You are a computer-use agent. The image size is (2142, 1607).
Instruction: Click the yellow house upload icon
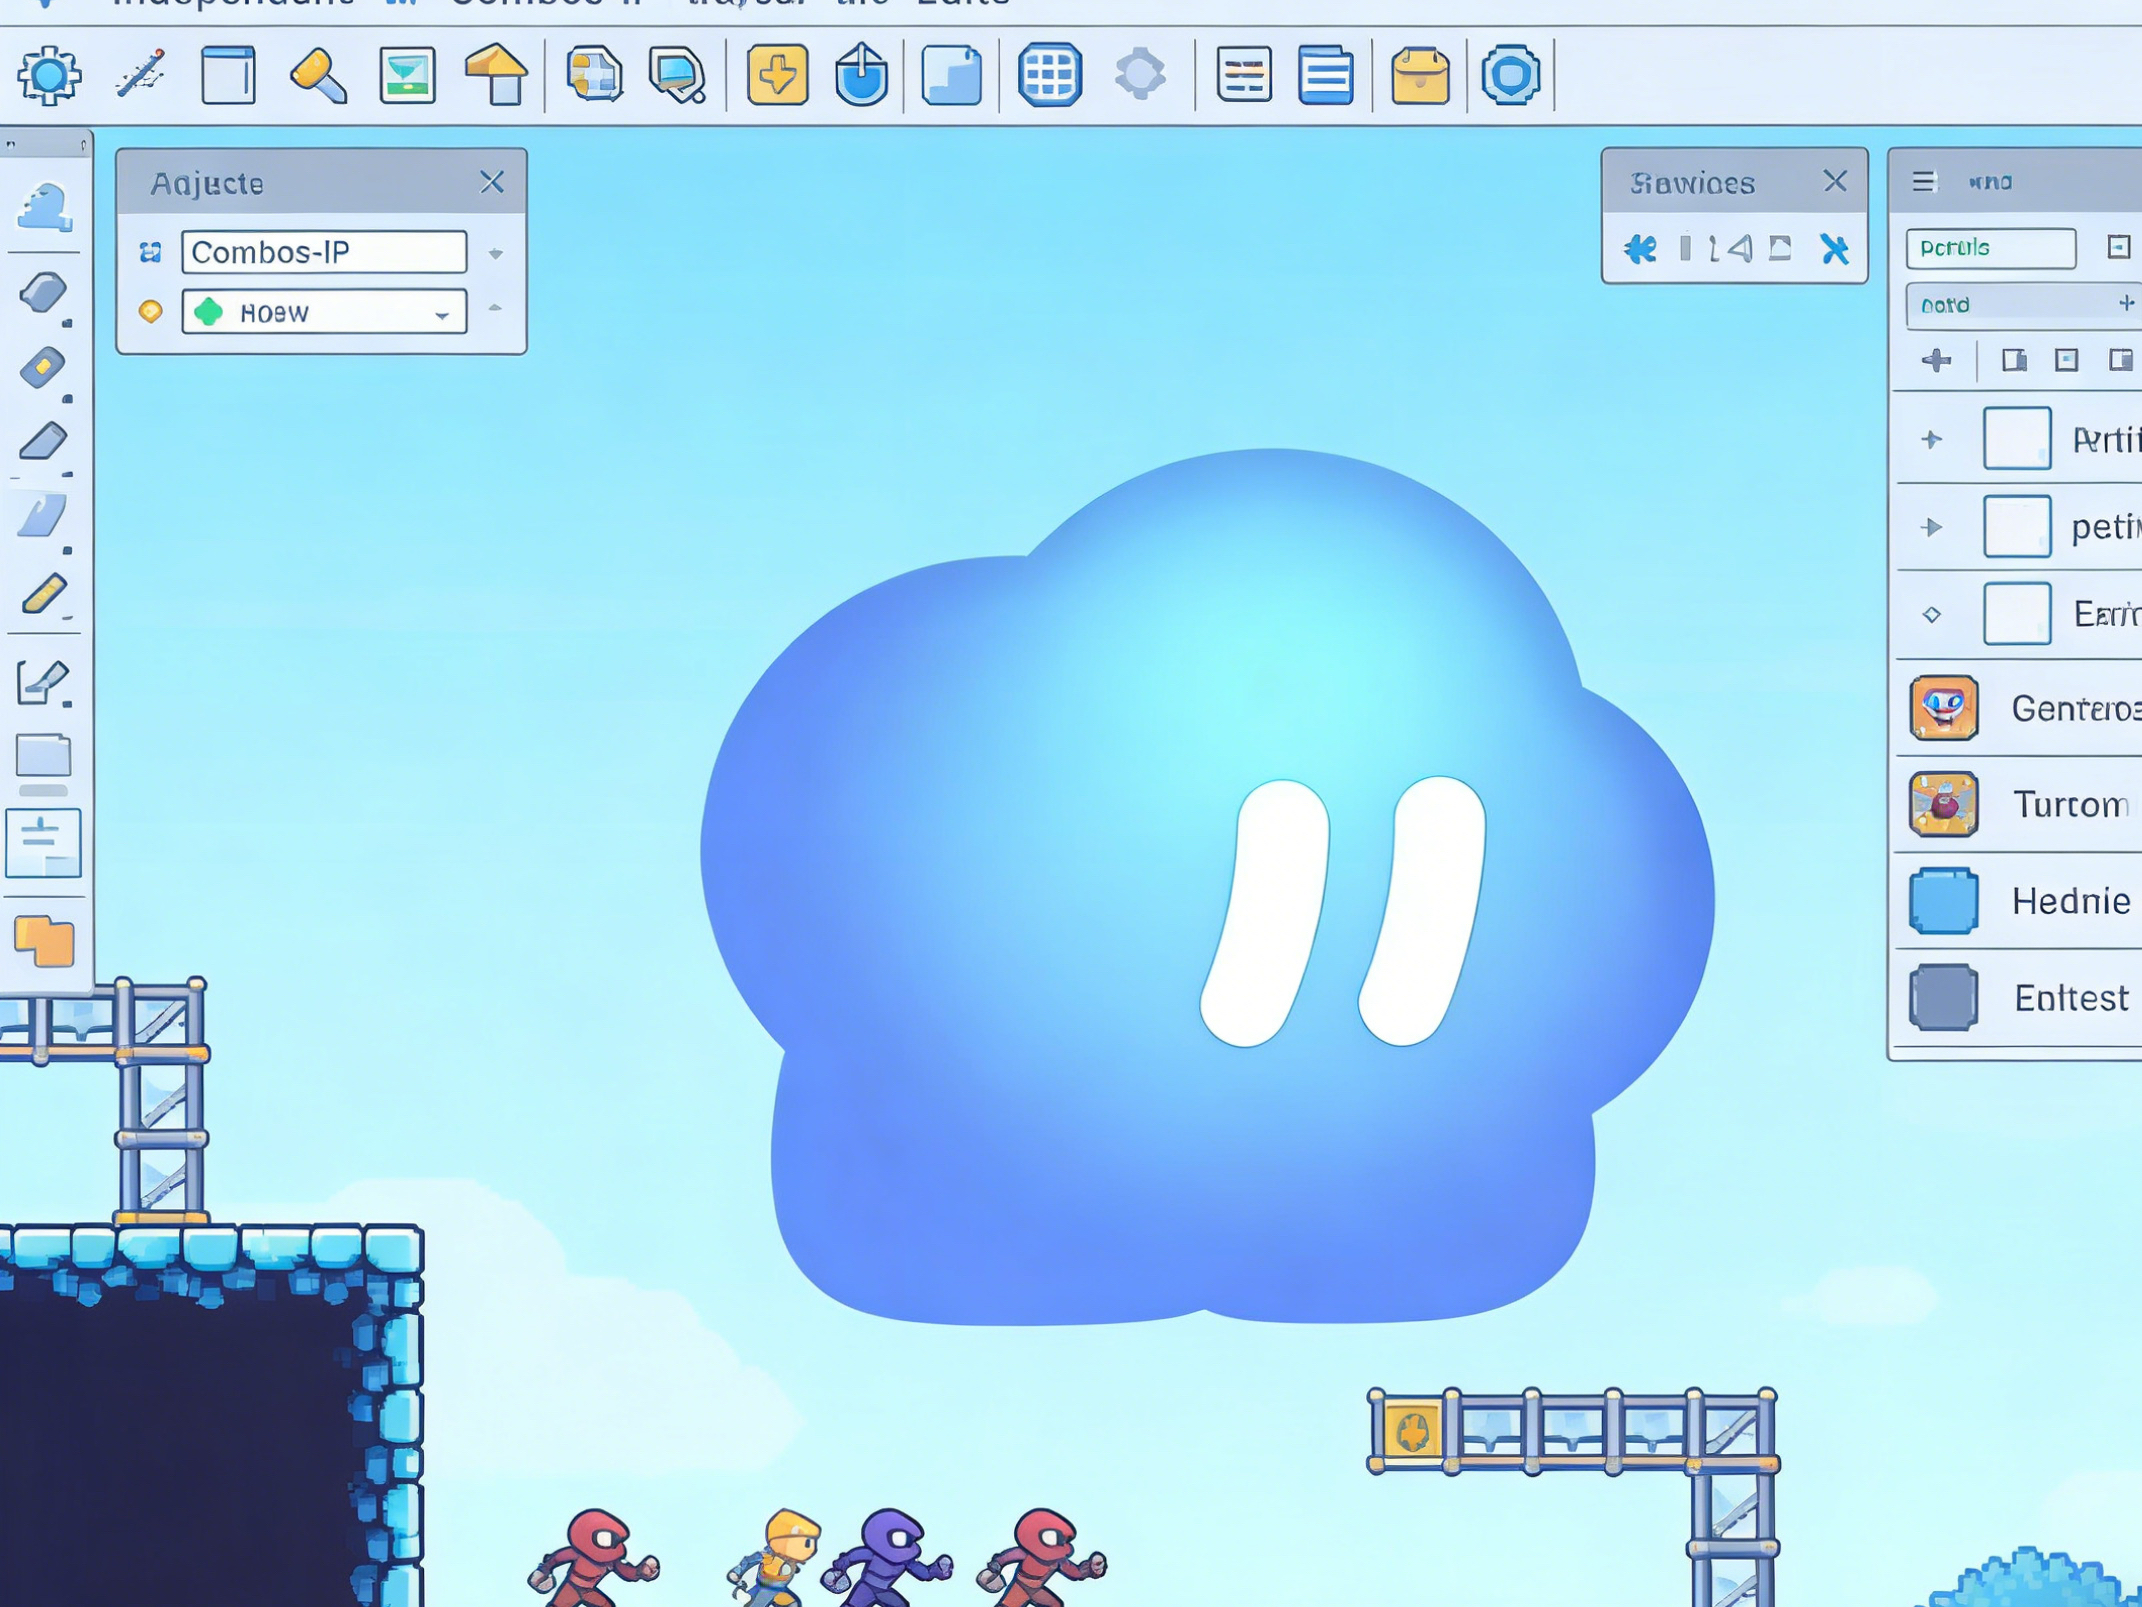tap(496, 75)
